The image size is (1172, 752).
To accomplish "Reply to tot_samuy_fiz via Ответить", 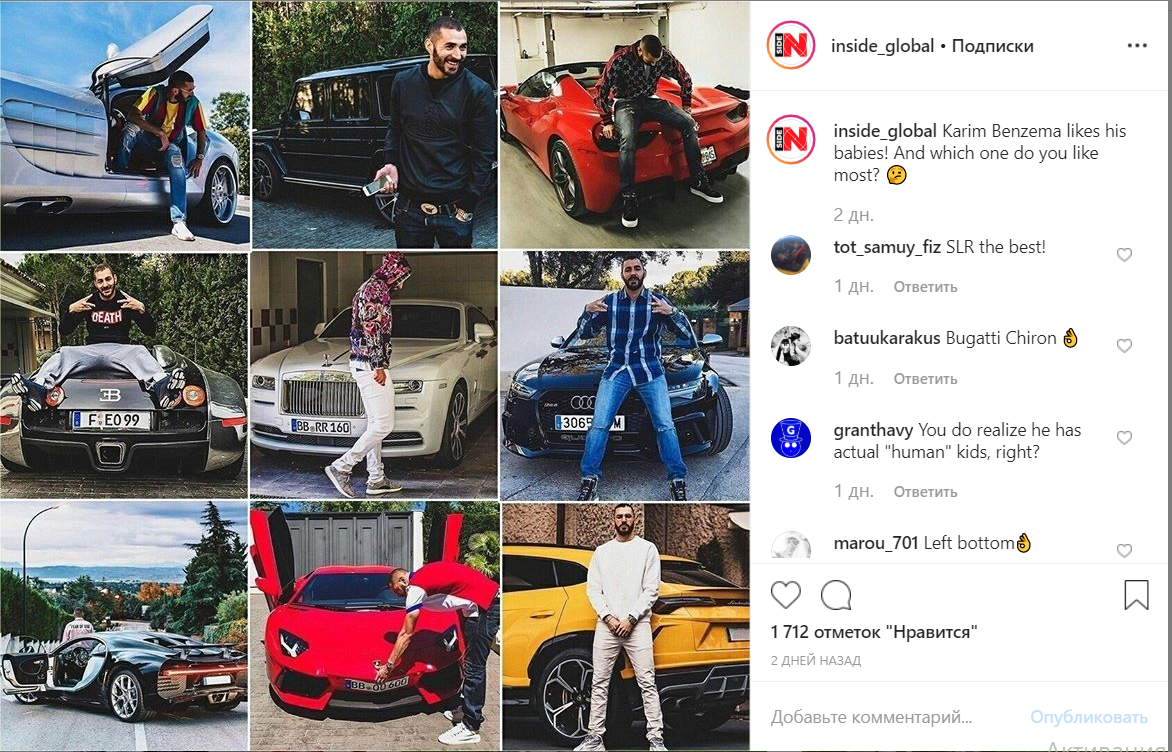I will (925, 287).
